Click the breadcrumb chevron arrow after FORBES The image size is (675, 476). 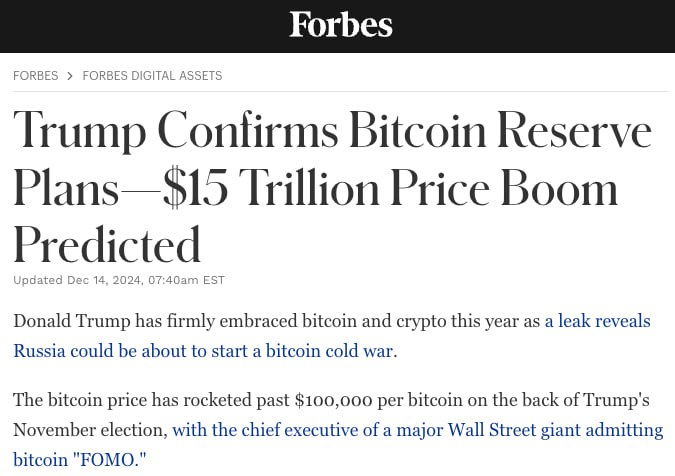coord(70,76)
